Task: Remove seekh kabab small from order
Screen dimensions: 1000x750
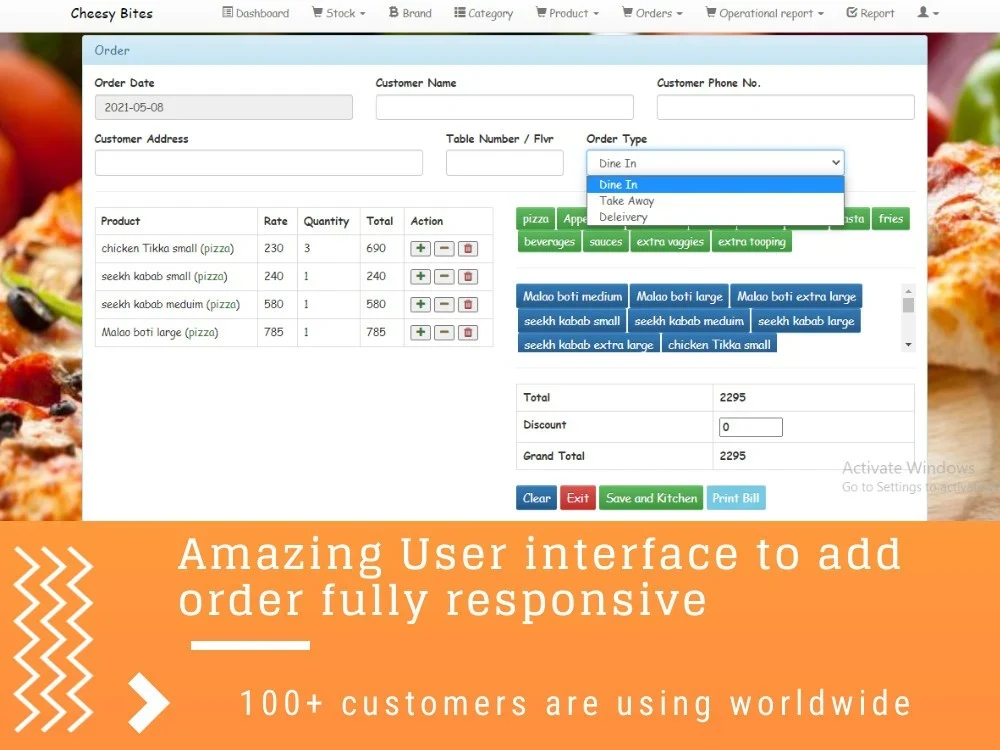Action: [467, 277]
